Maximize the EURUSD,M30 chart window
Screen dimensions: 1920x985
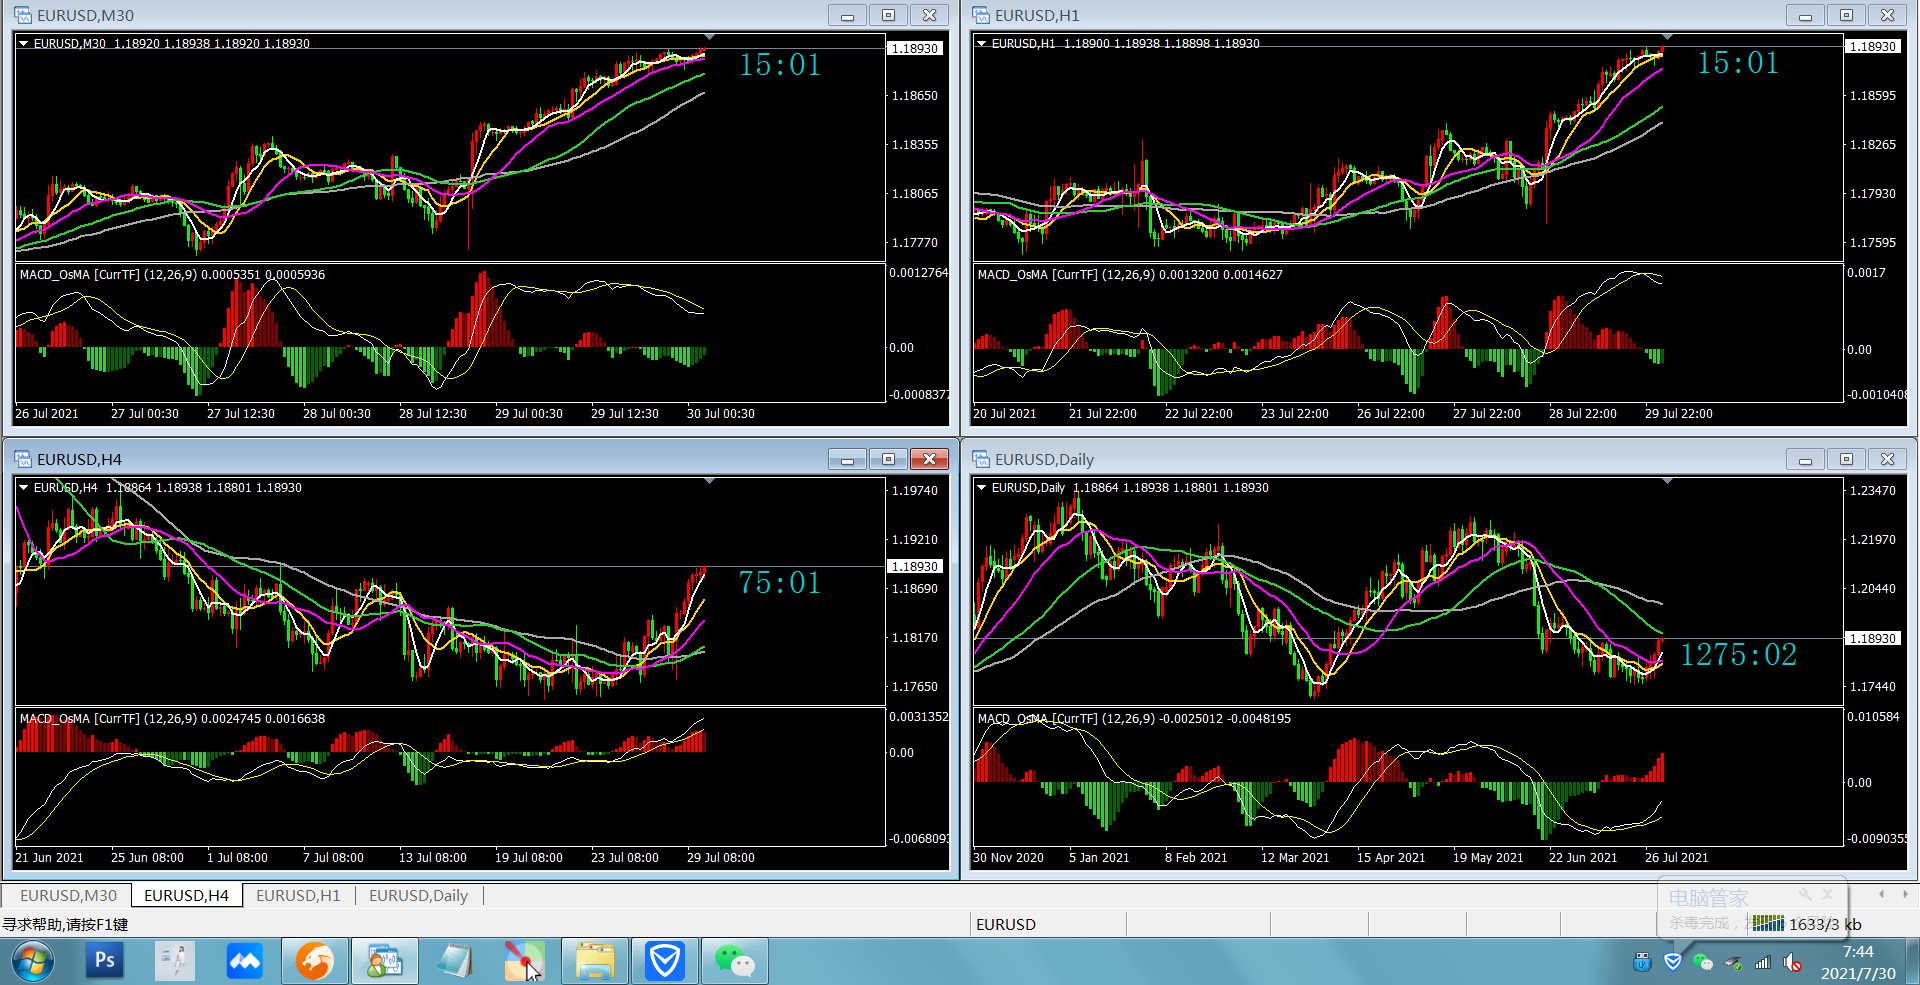(x=888, y=15)
